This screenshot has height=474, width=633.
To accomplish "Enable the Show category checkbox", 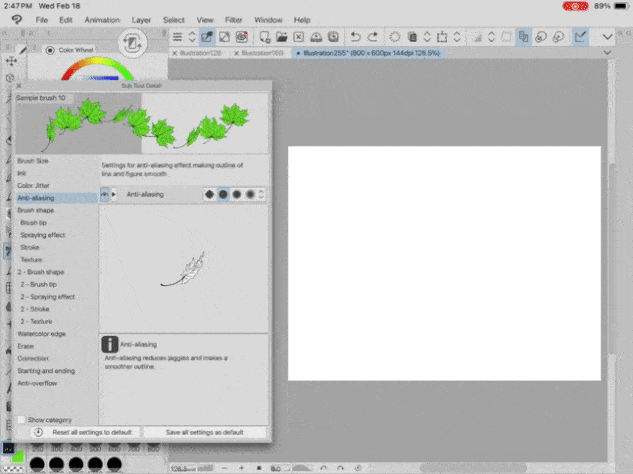I will tap(21, 420).
